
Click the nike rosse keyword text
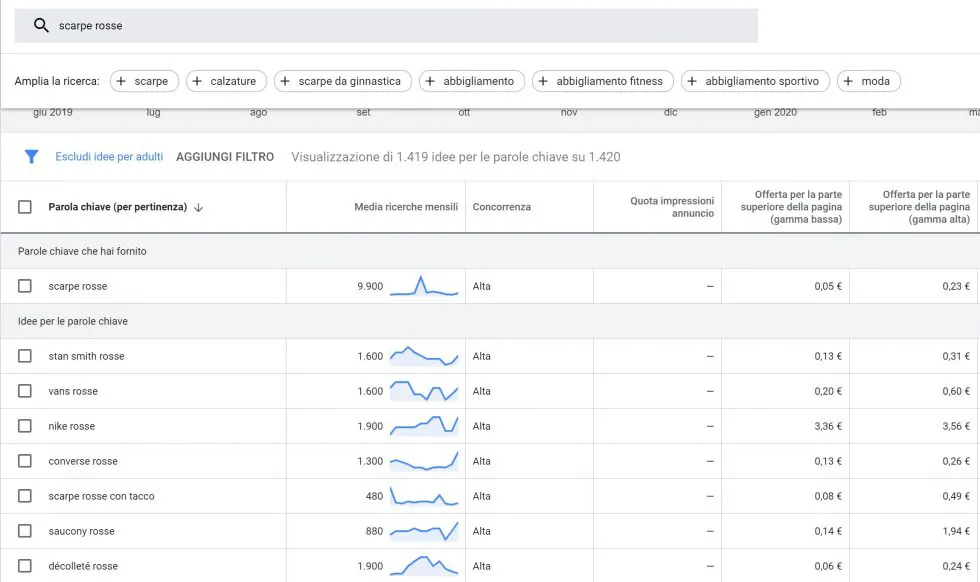click(72, 426)
